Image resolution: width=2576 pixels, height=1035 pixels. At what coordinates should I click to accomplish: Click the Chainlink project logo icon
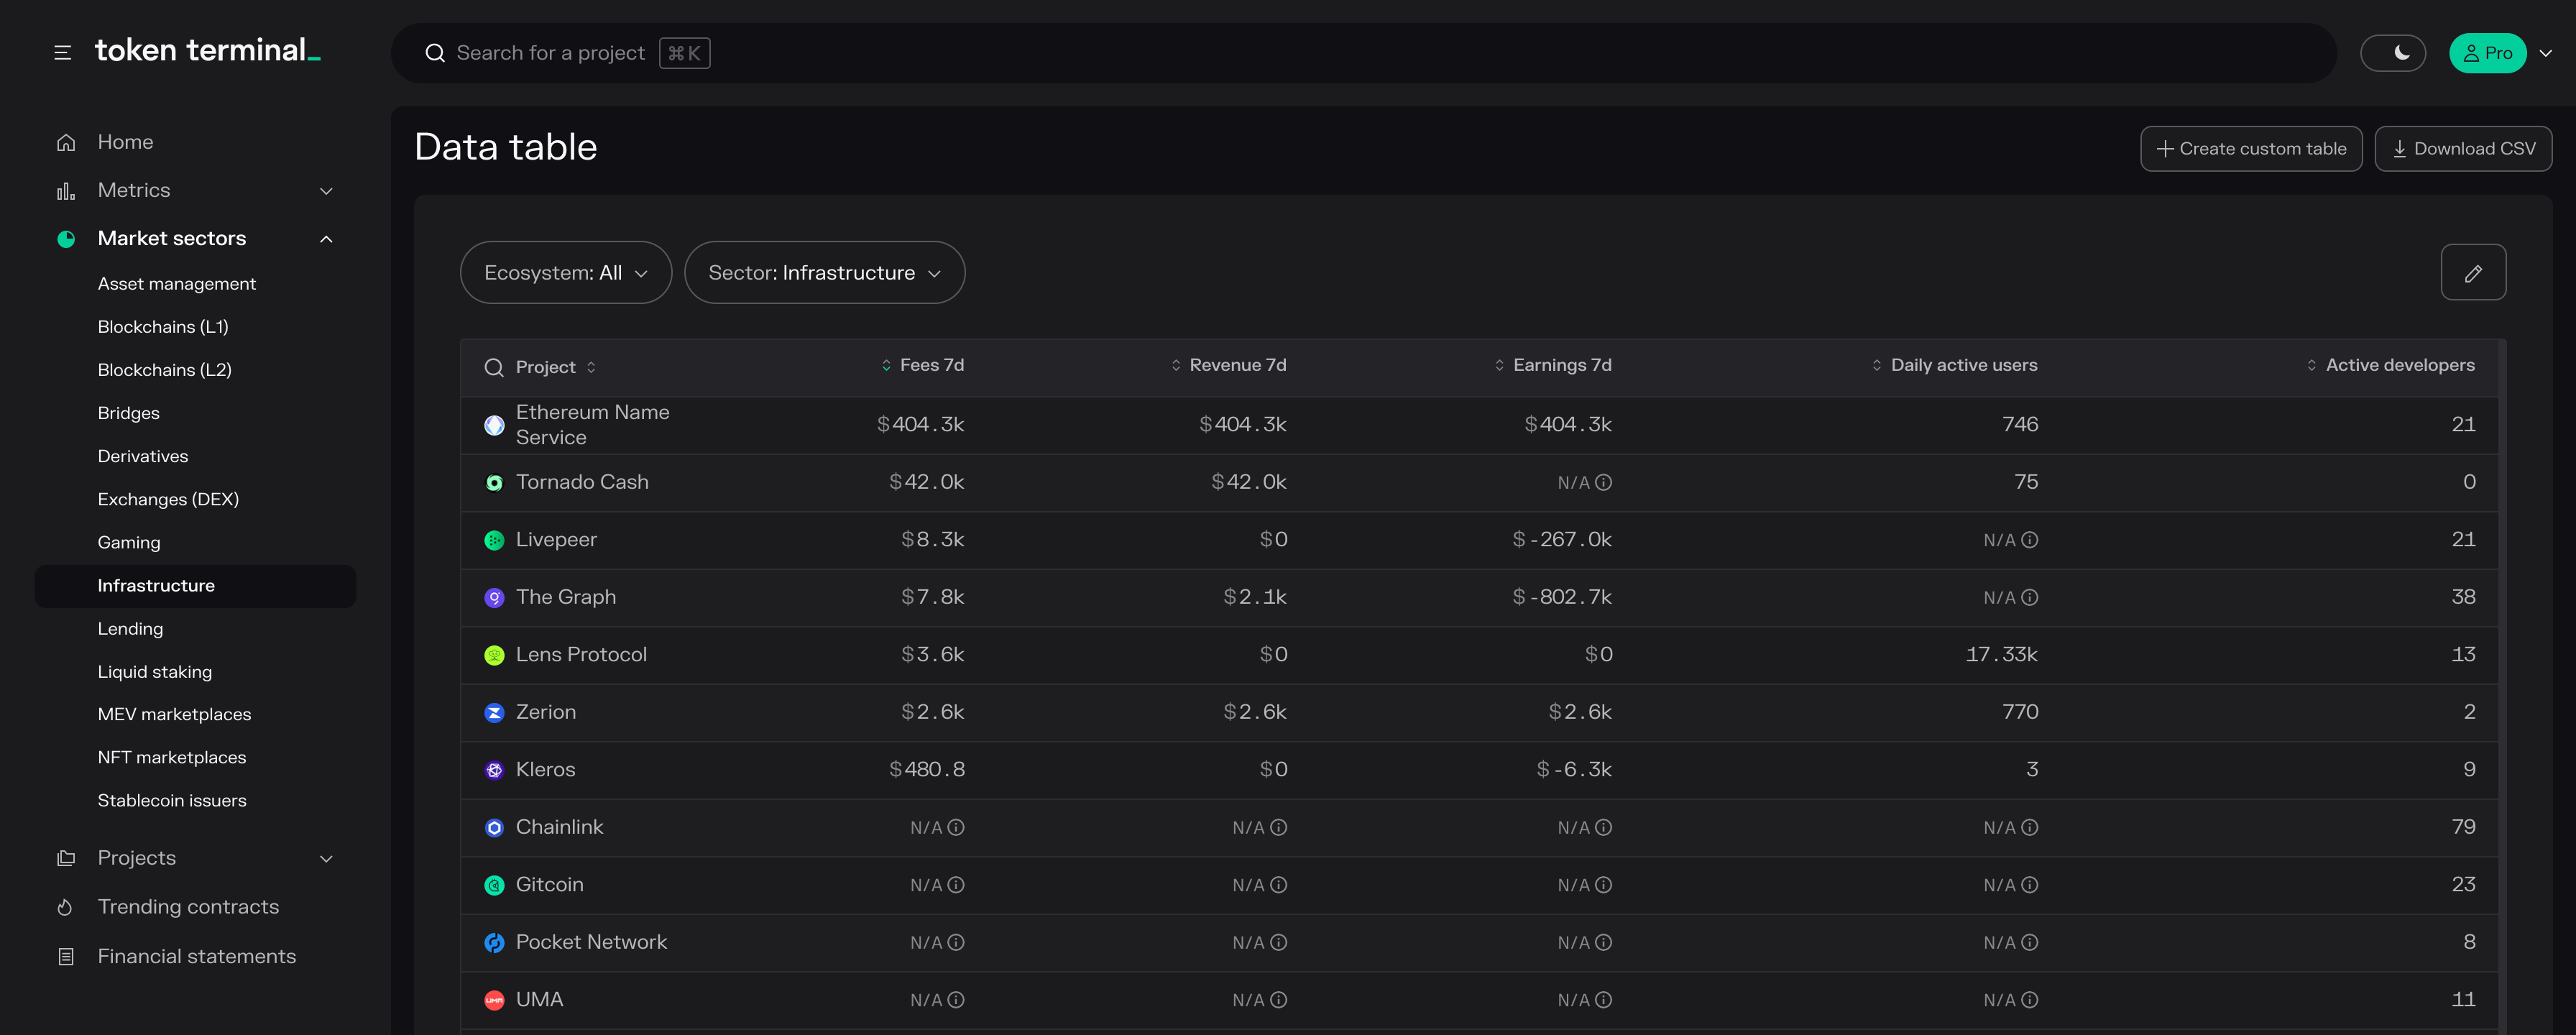coord(494,828)
